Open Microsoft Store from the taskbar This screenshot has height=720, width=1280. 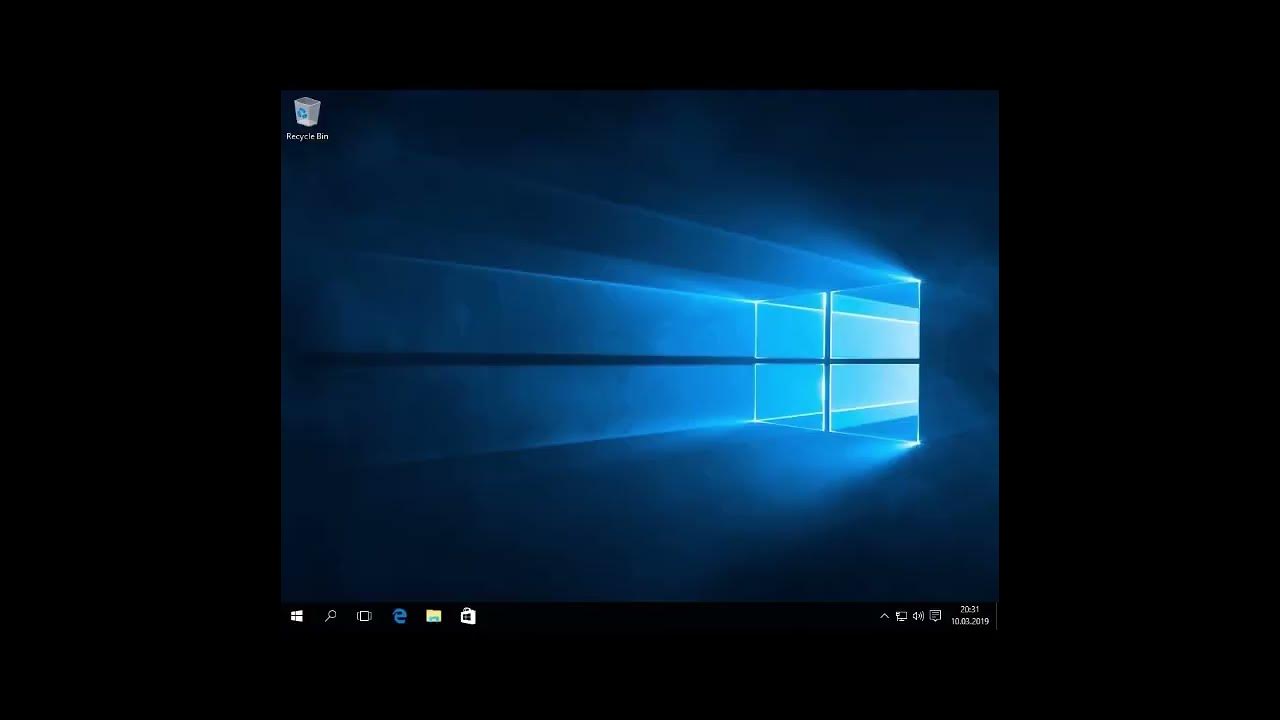click(467, 617)
